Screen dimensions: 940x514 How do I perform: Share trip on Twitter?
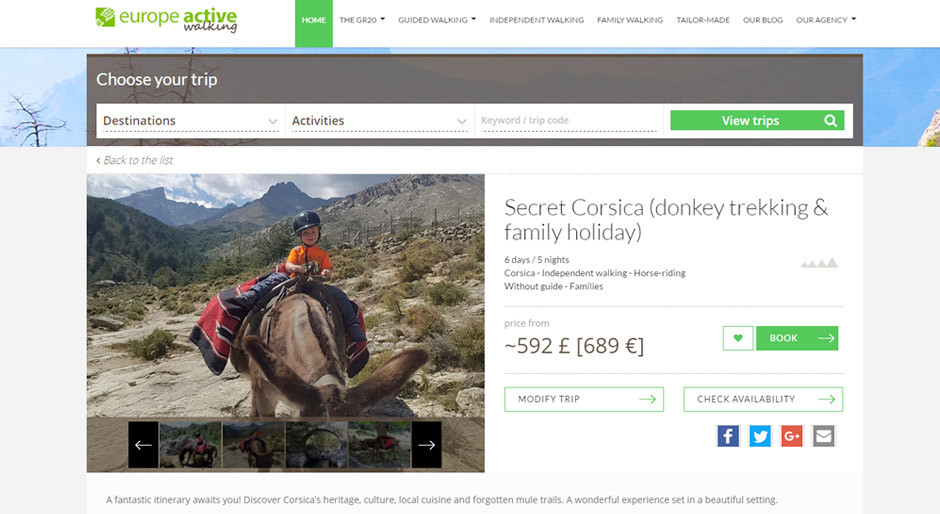coord(760,436)
